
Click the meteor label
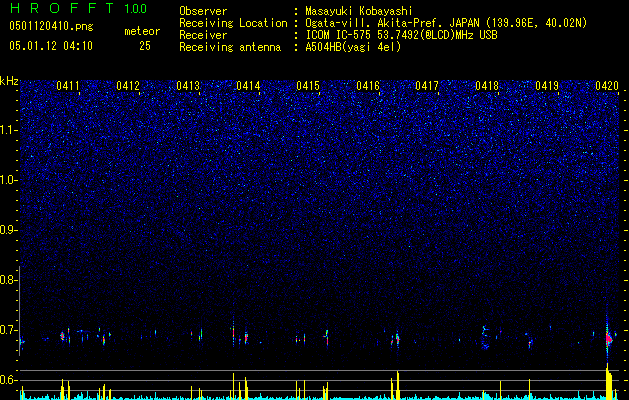click(x=142, y=31)
